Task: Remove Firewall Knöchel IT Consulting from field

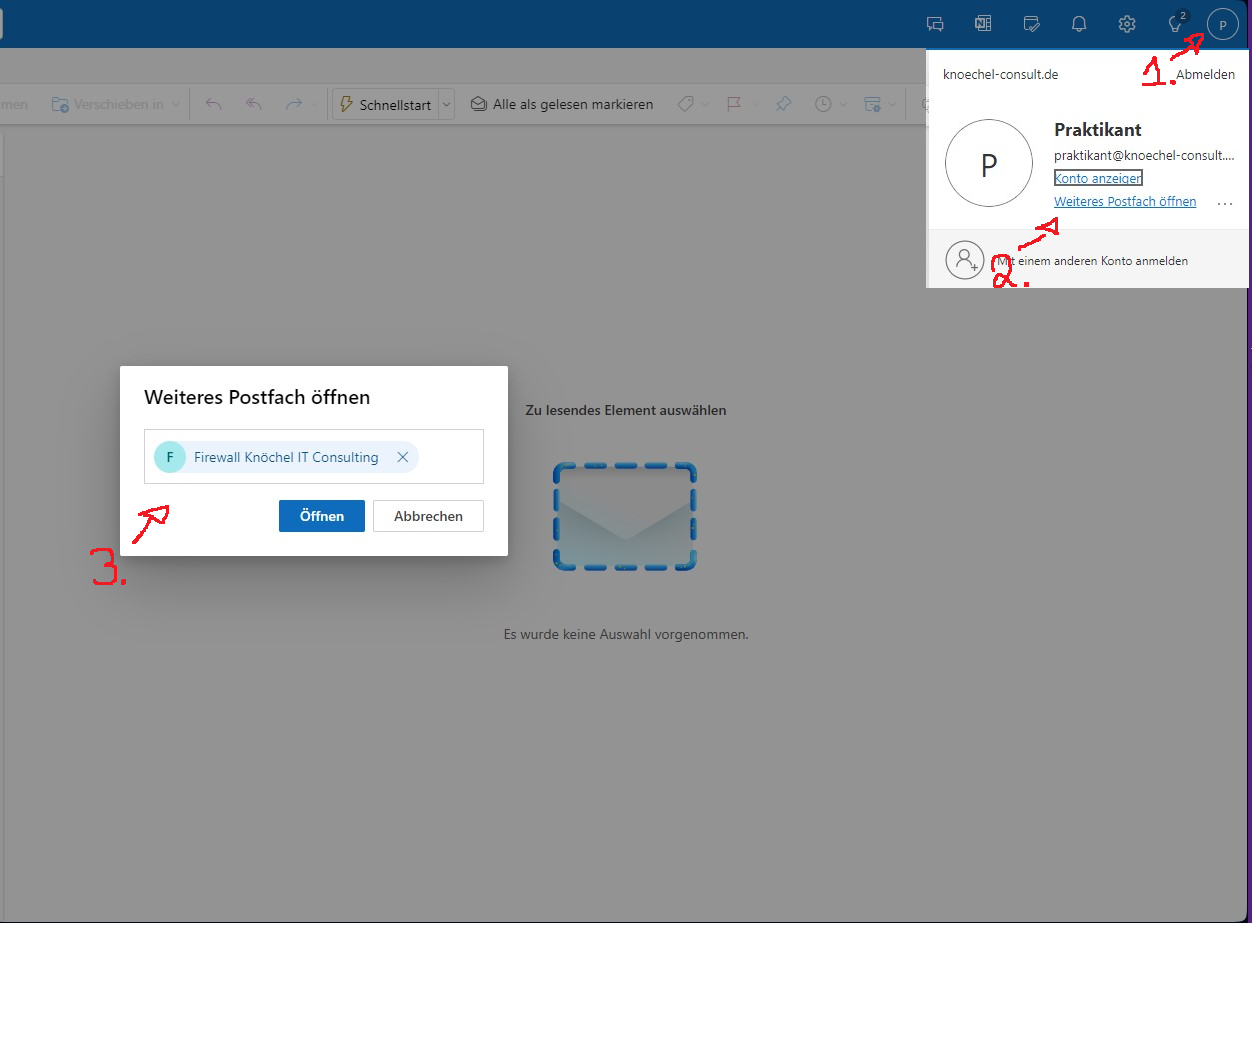Action: (402, 457)
